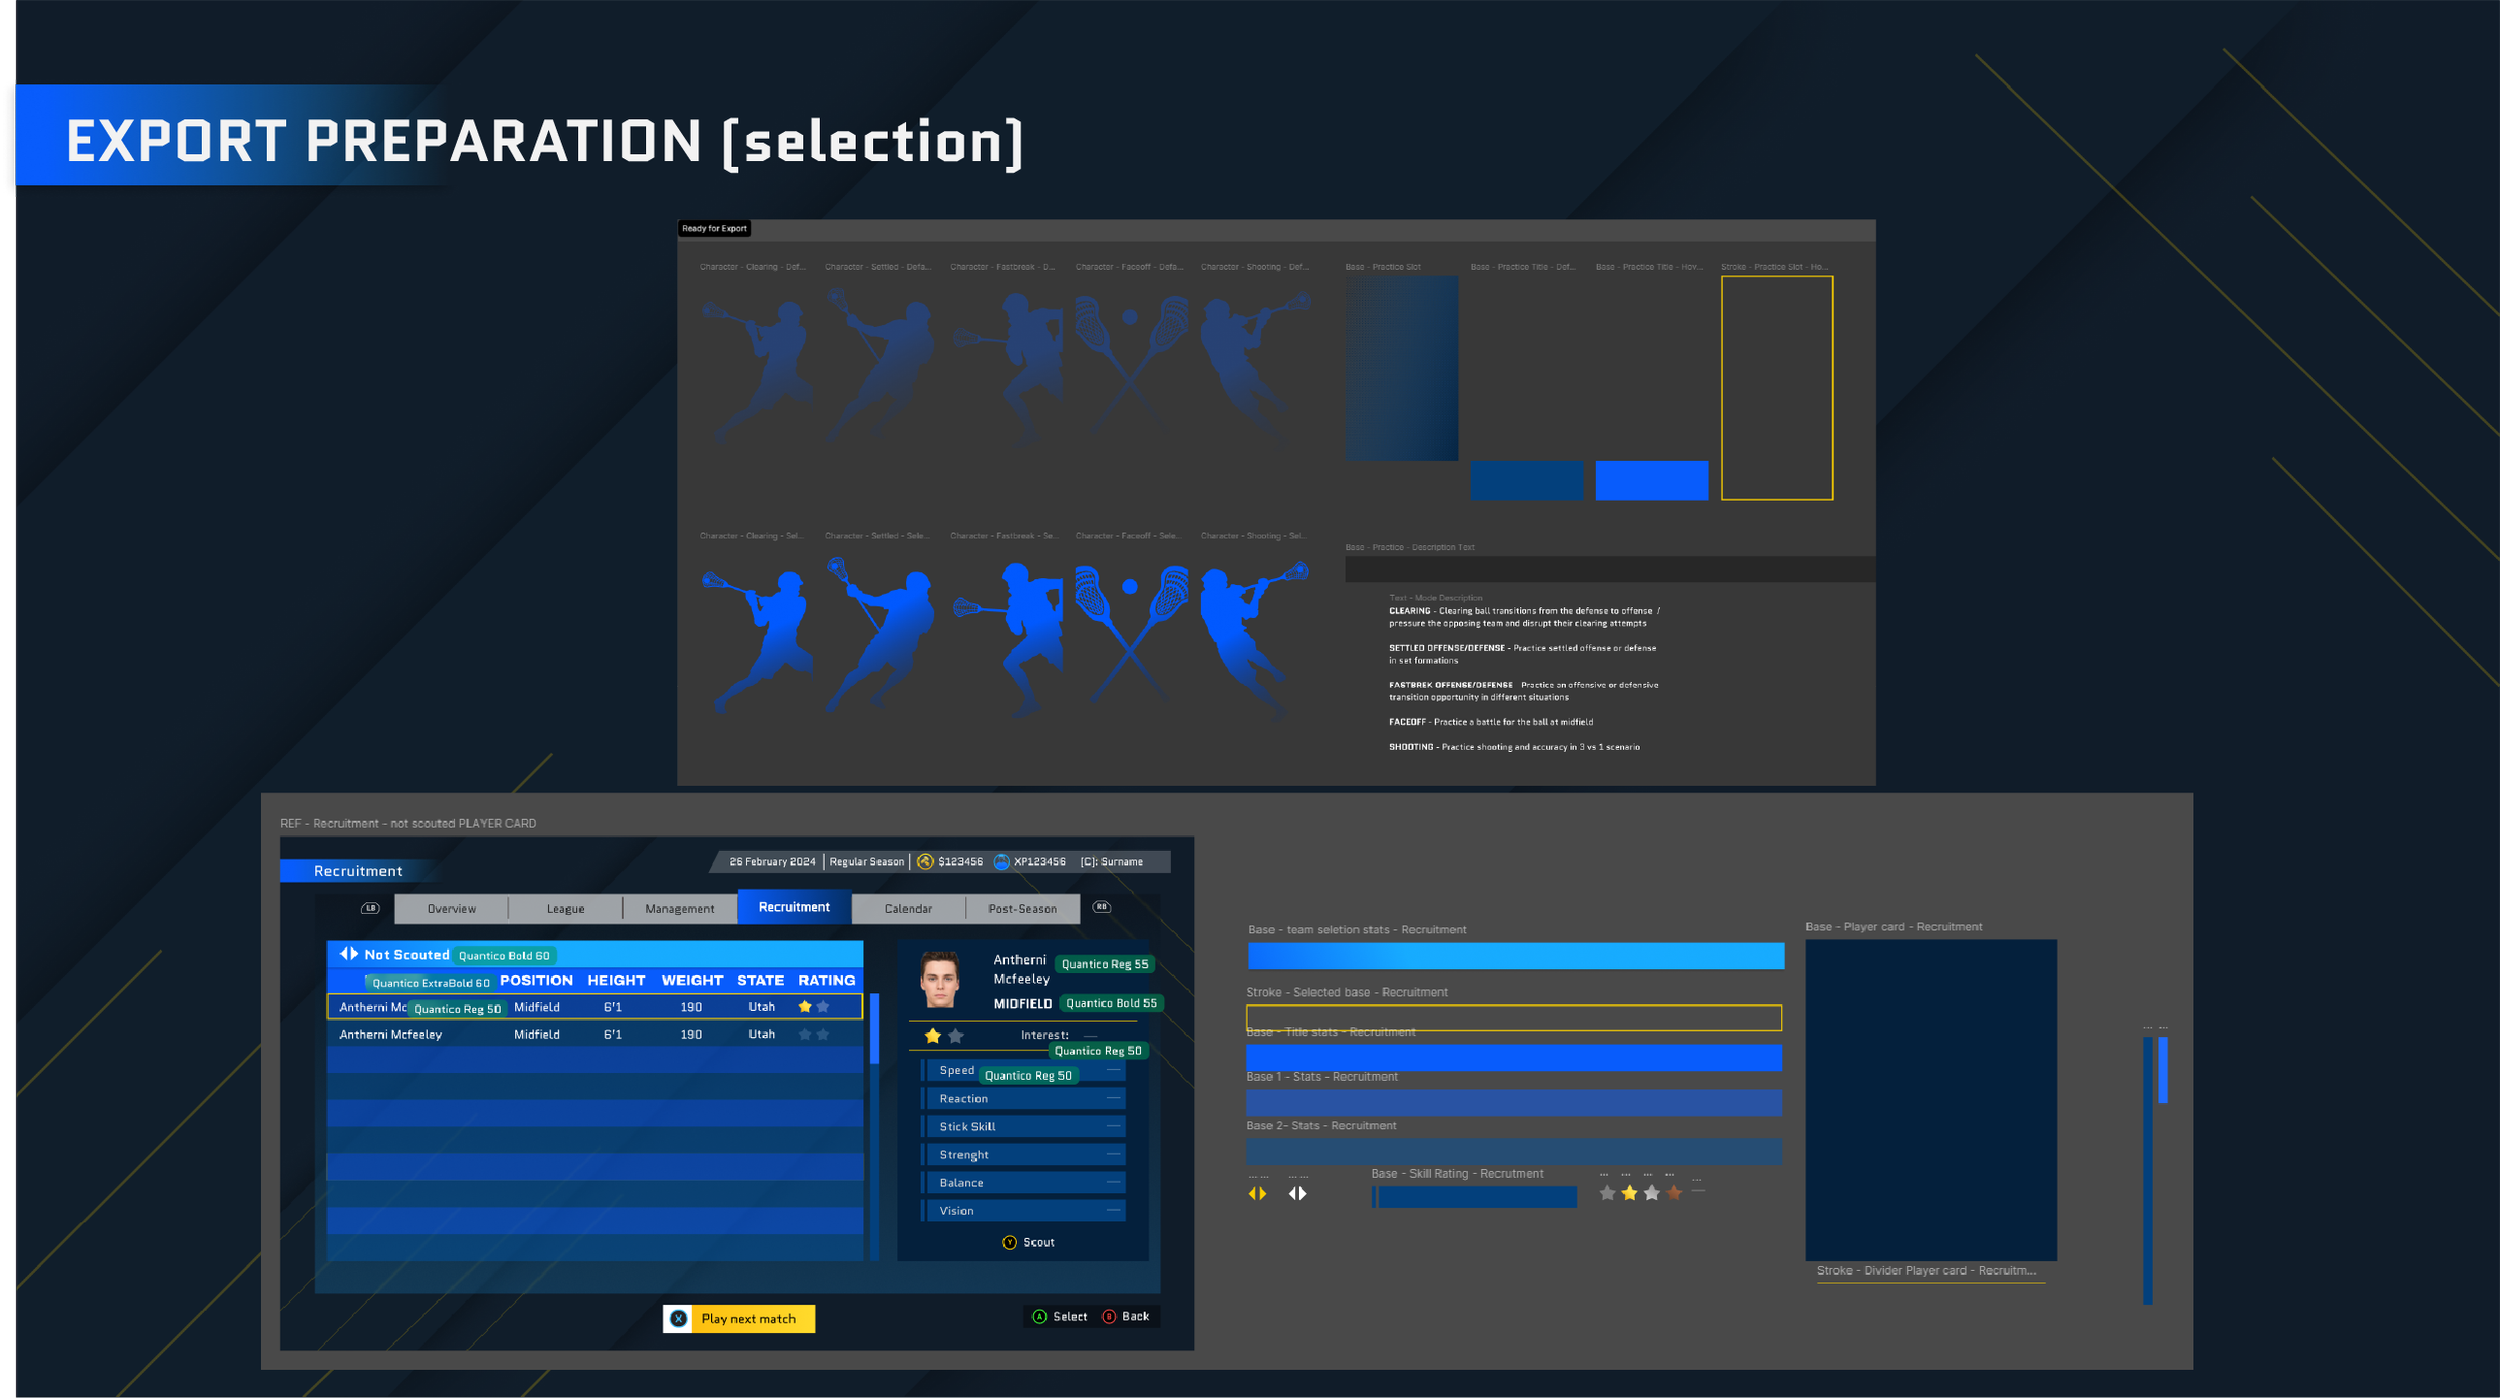Click the default Fastbreak character silhouette

tap(1008, 369)
